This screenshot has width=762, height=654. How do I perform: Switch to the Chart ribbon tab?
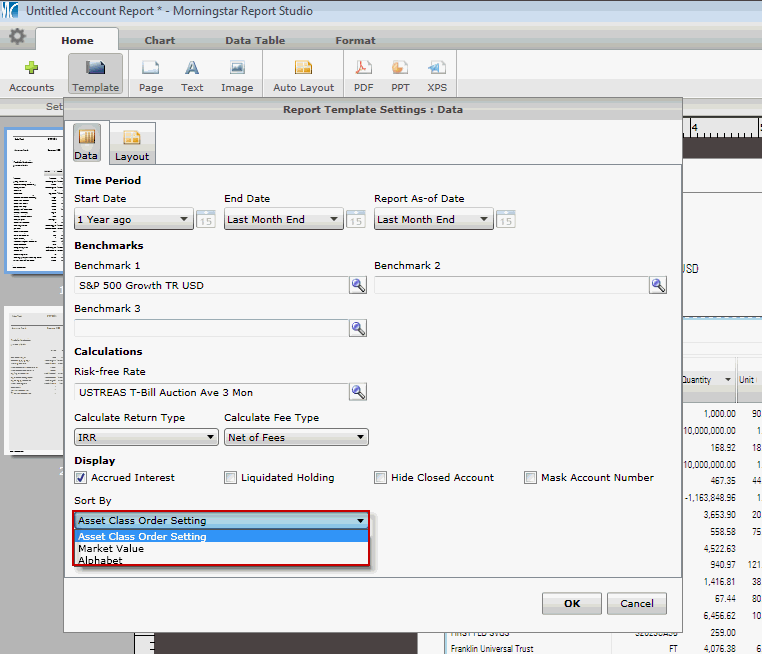click(160, 41)
